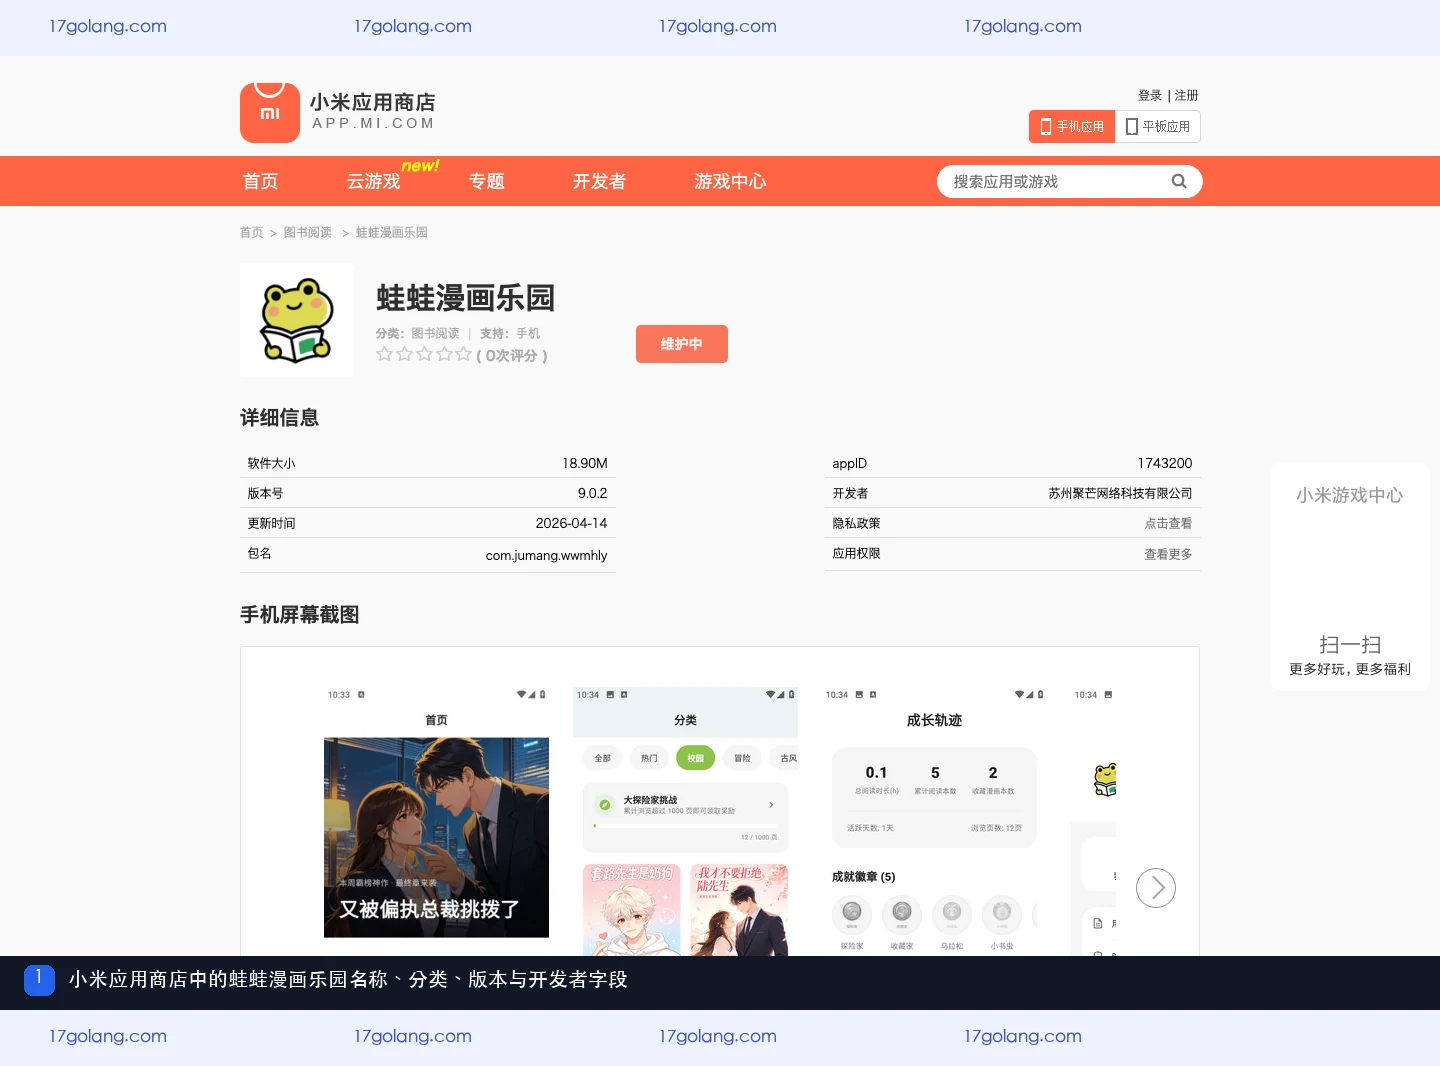
Task: Click the rating stars row
Action: tap(424, 354)
